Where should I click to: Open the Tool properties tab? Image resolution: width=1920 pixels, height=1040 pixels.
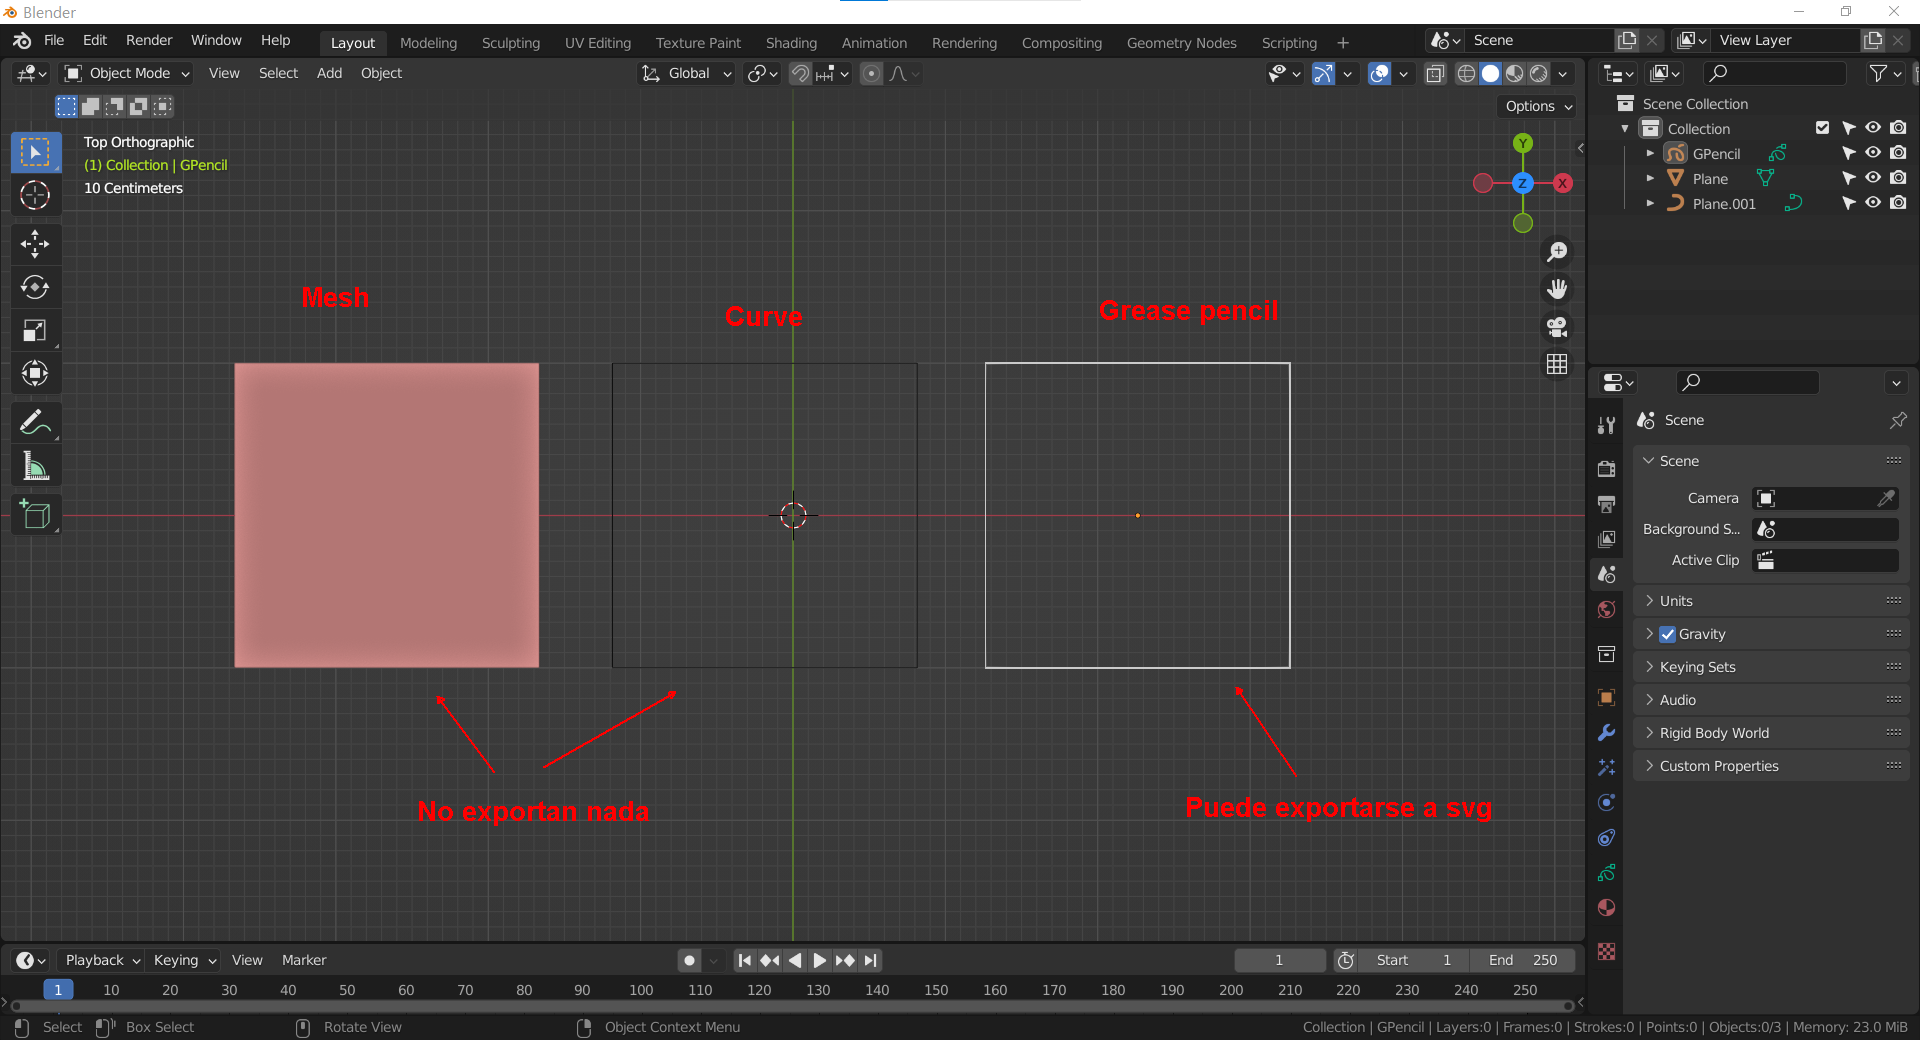(x=1606, y=425)
